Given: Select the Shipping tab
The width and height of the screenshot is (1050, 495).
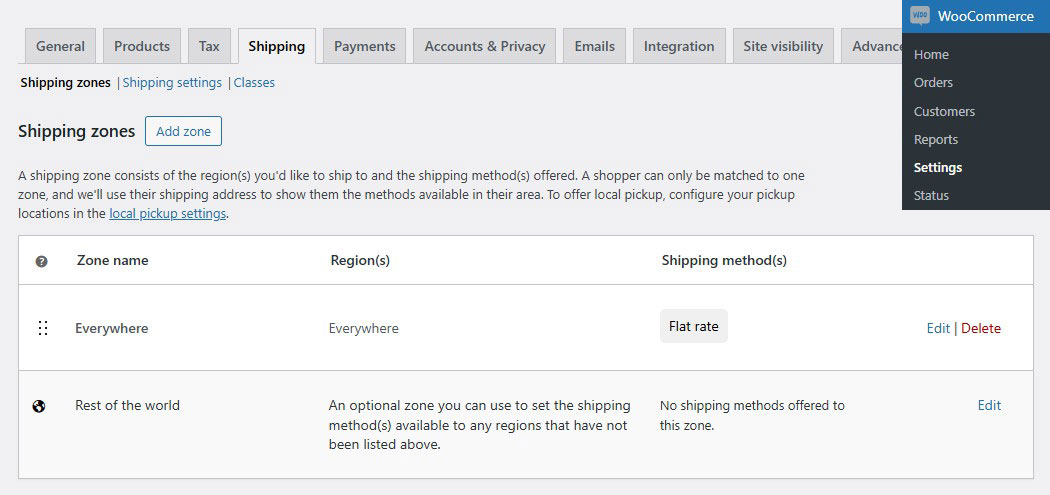Looking at the screenshot, I should (x=277, y=46).
